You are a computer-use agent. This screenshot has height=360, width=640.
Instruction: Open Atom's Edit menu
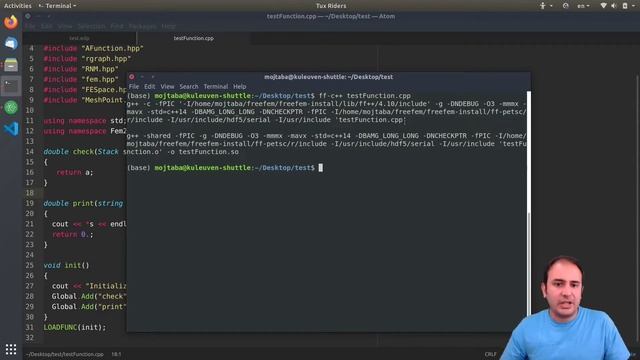[47, 26]
